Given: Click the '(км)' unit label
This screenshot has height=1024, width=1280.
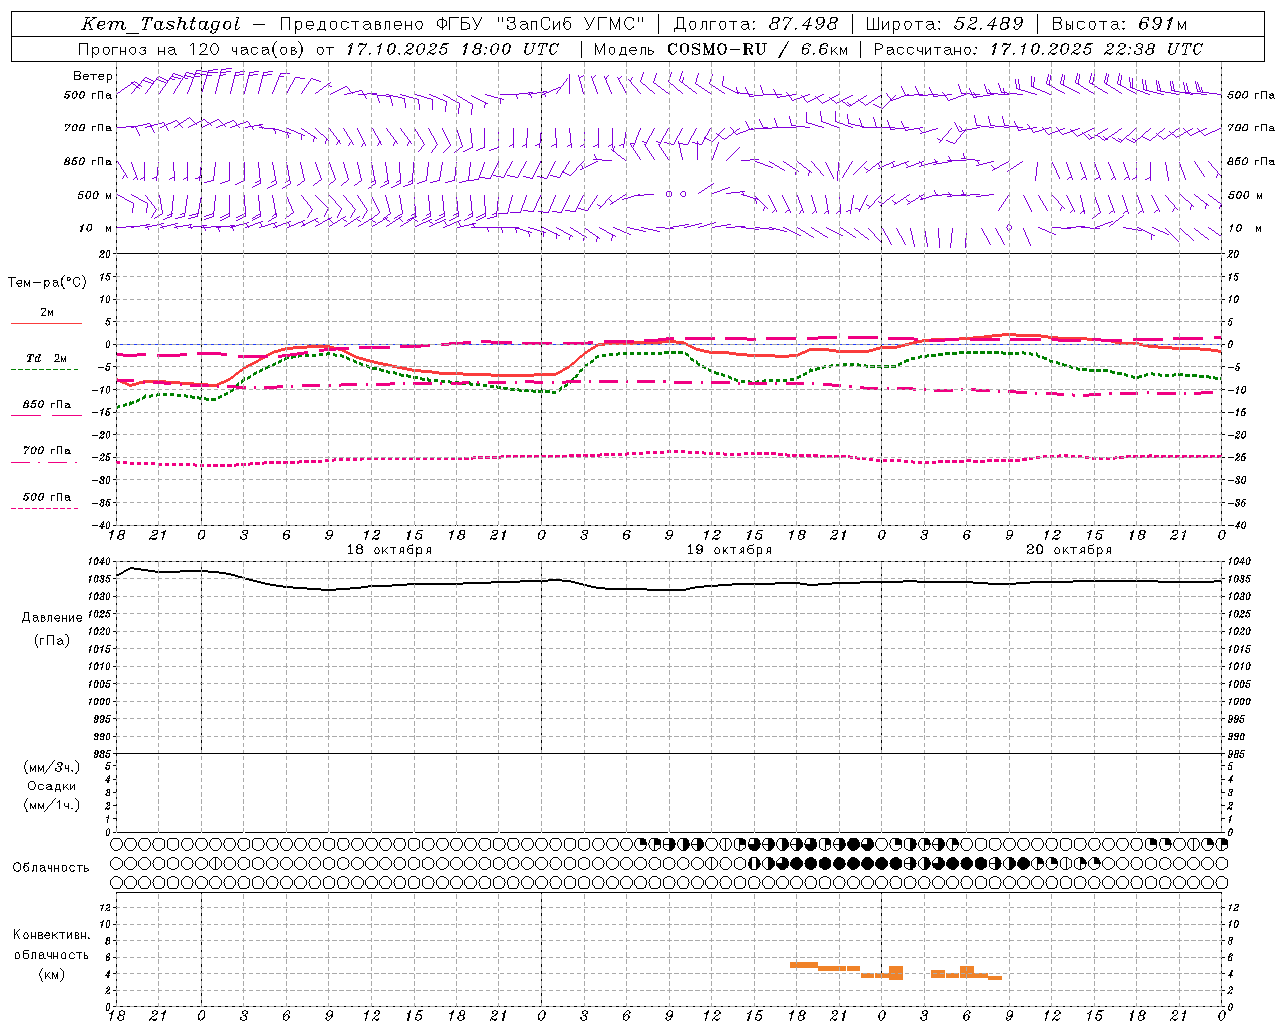Looking at the screenshot, I should tap(52, 974).
